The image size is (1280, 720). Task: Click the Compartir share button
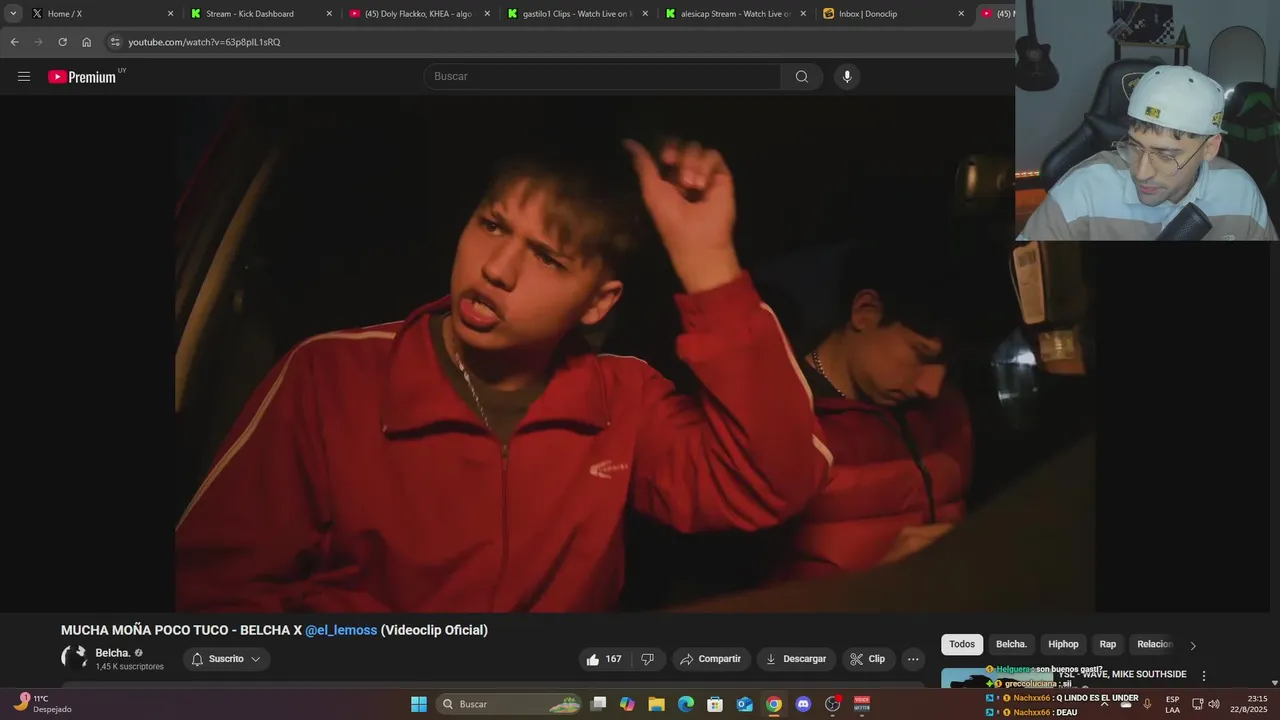711,659
